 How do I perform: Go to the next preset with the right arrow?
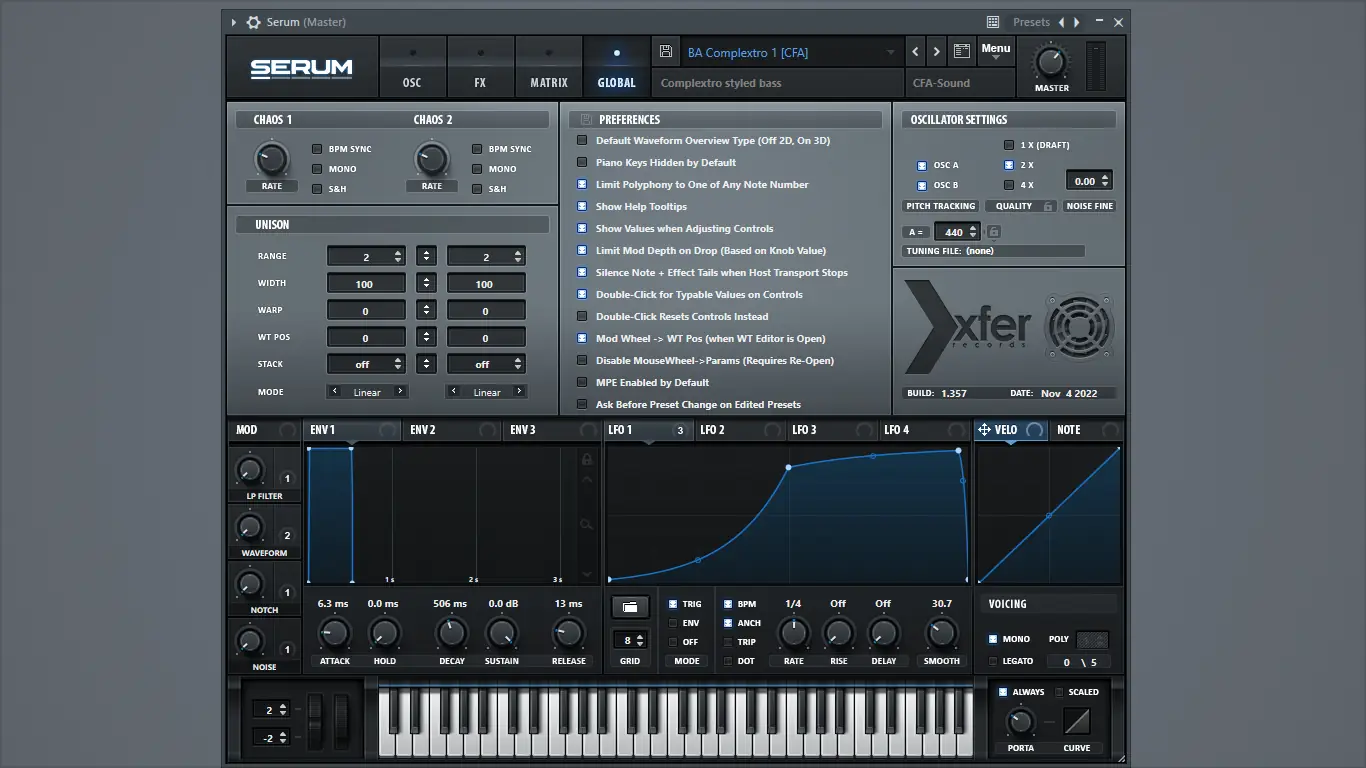point(937,52)
